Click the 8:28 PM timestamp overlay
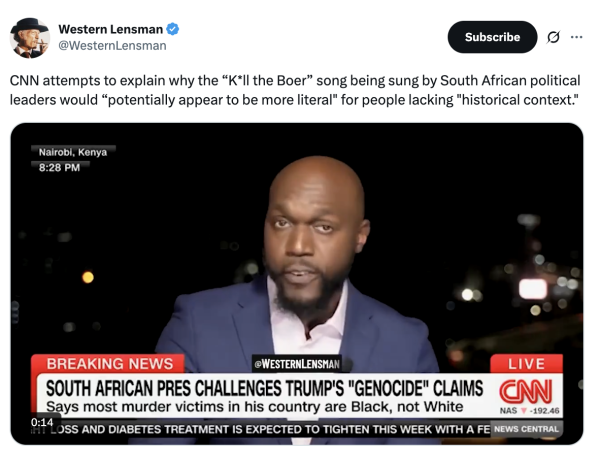Screen dimensions: 600x459 (60, 167)
